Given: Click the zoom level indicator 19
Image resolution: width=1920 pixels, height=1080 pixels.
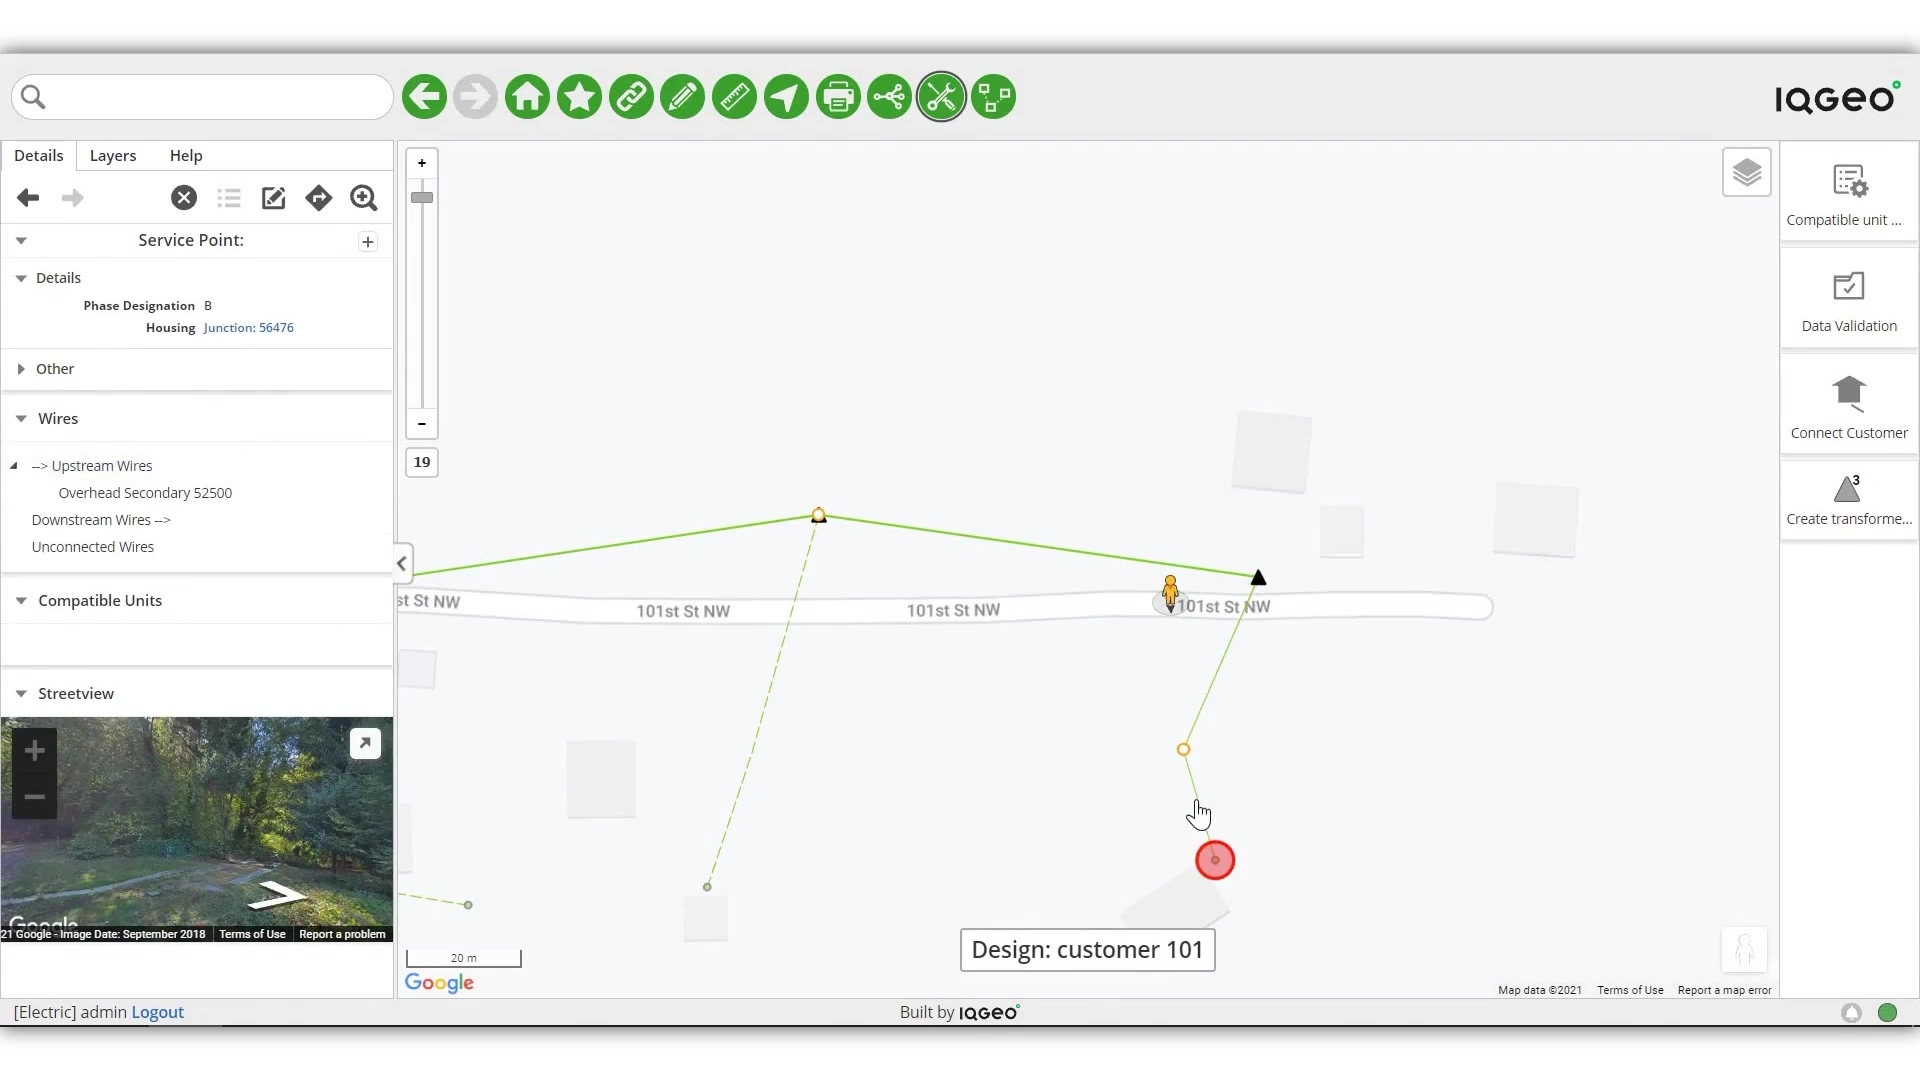Looking at the screenshot, I should [x=422, y=462].
